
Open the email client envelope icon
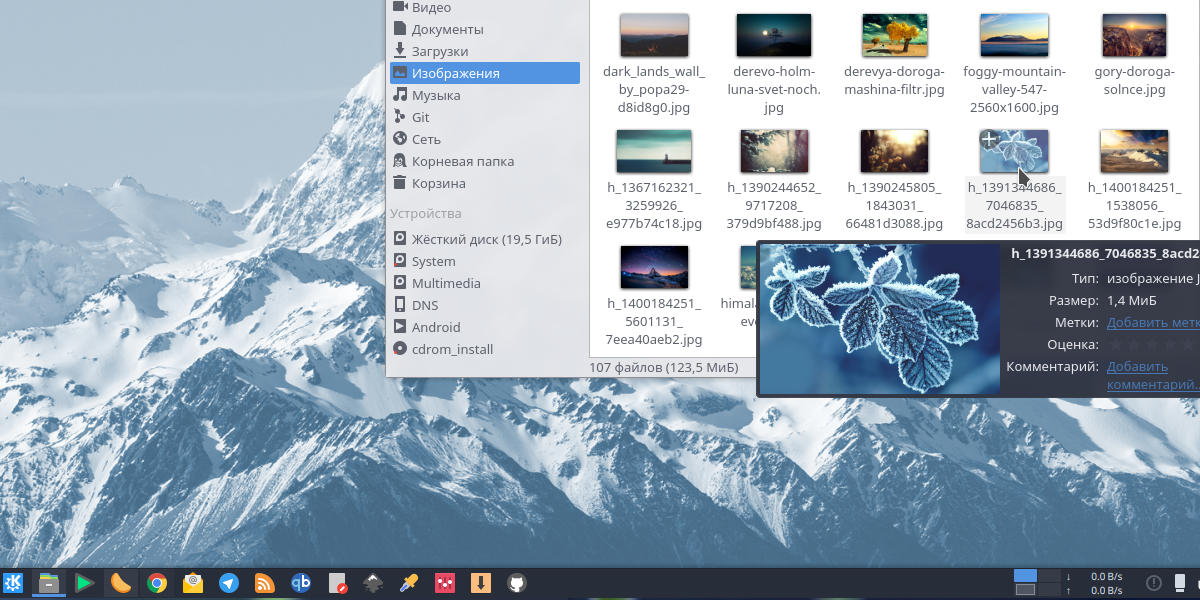tap(193, 583)
